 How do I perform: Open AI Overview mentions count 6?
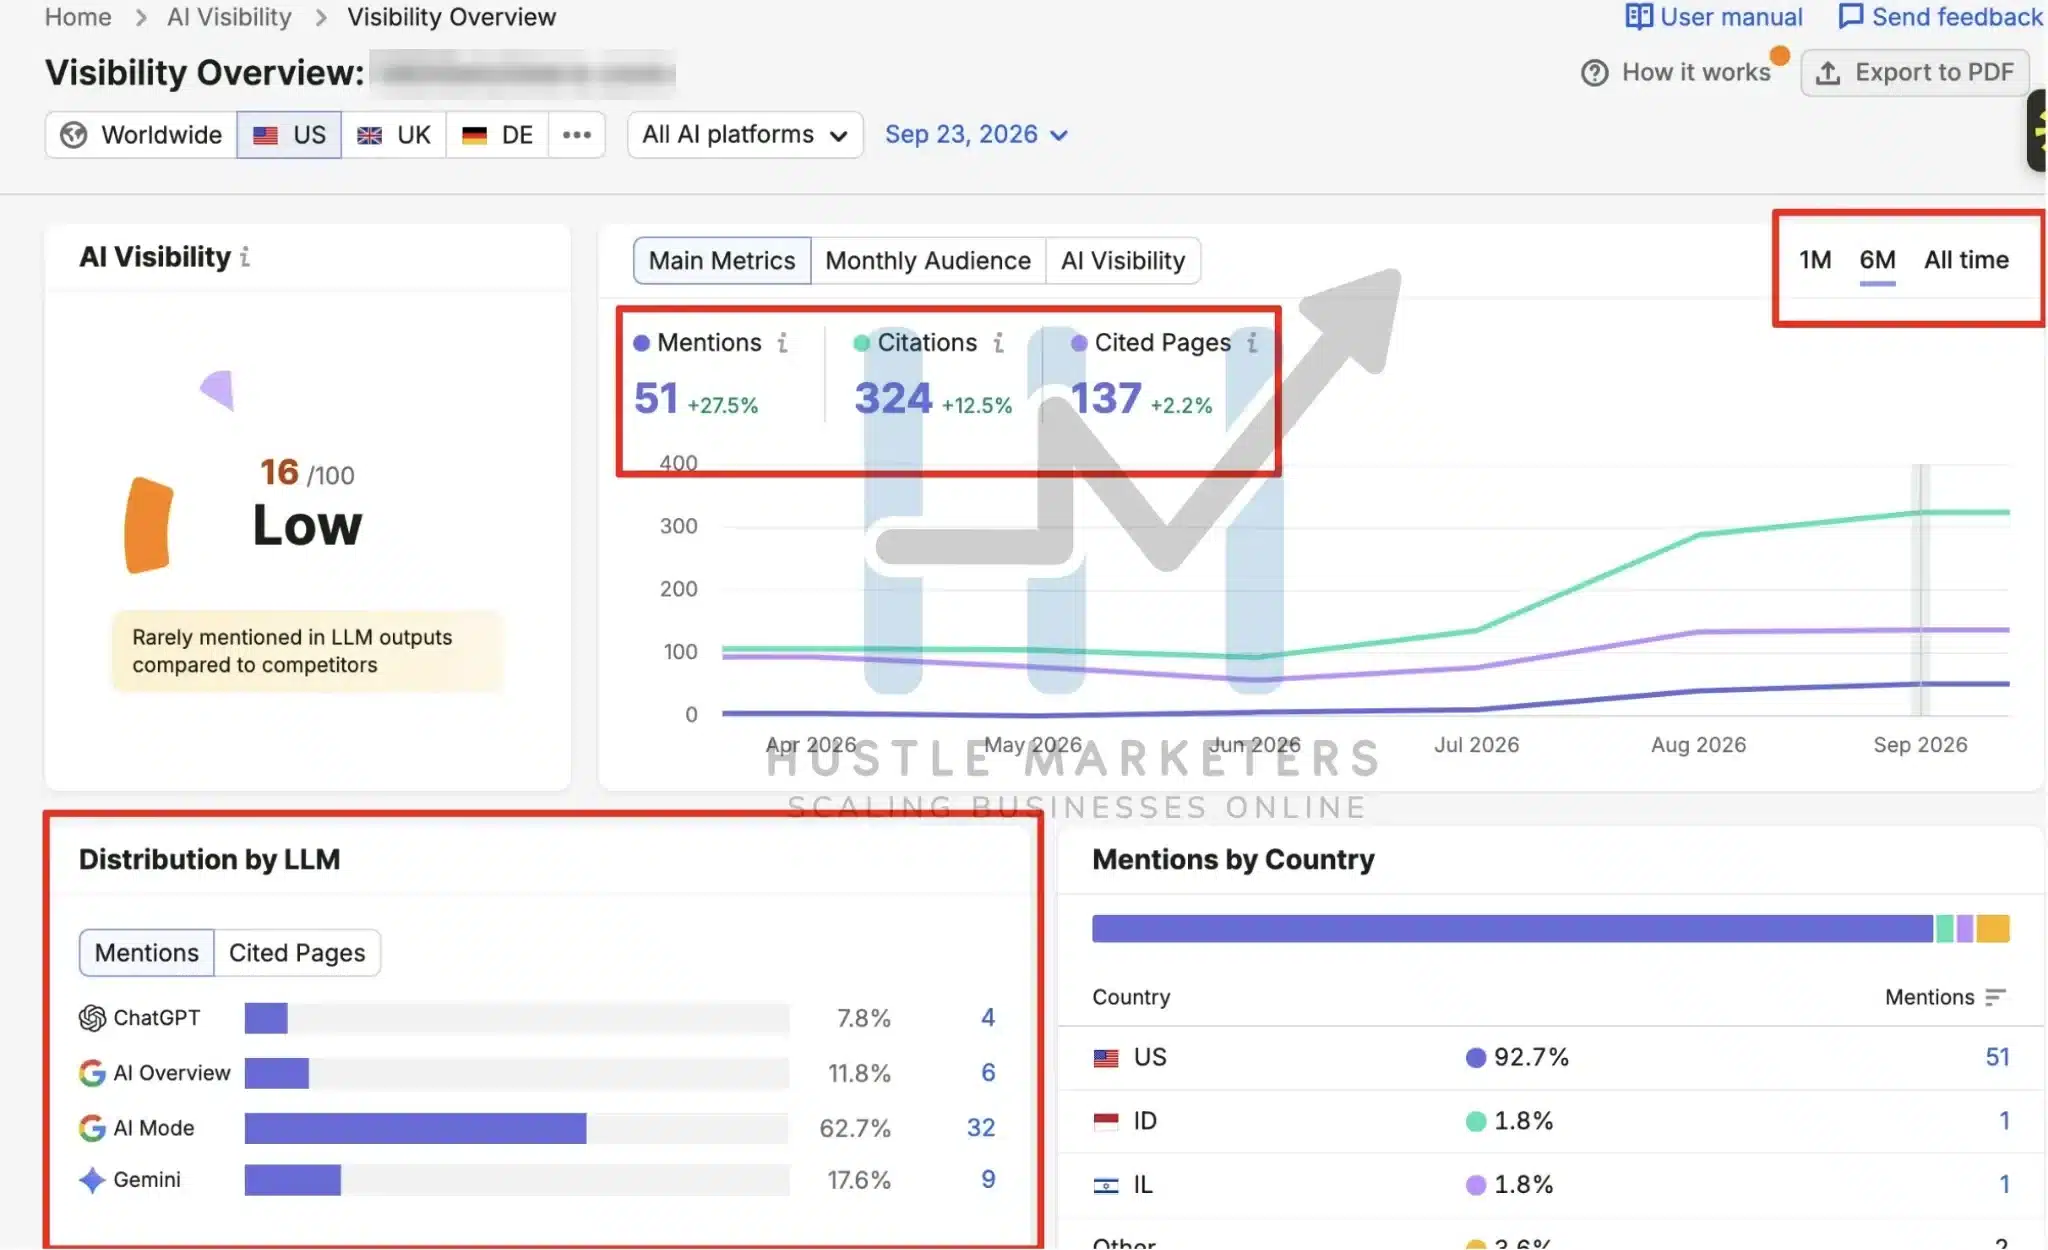pos(988,1073)
